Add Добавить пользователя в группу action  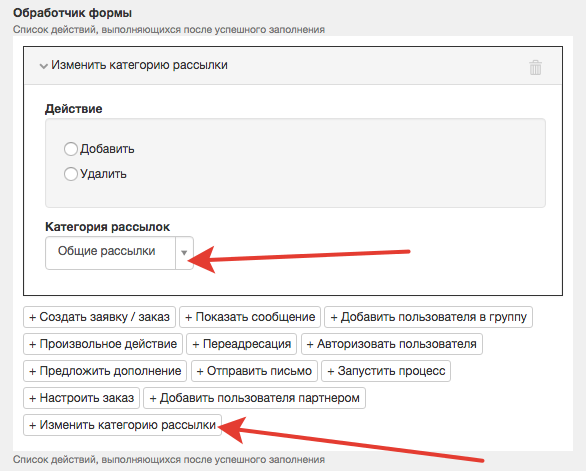coord(428,317)
